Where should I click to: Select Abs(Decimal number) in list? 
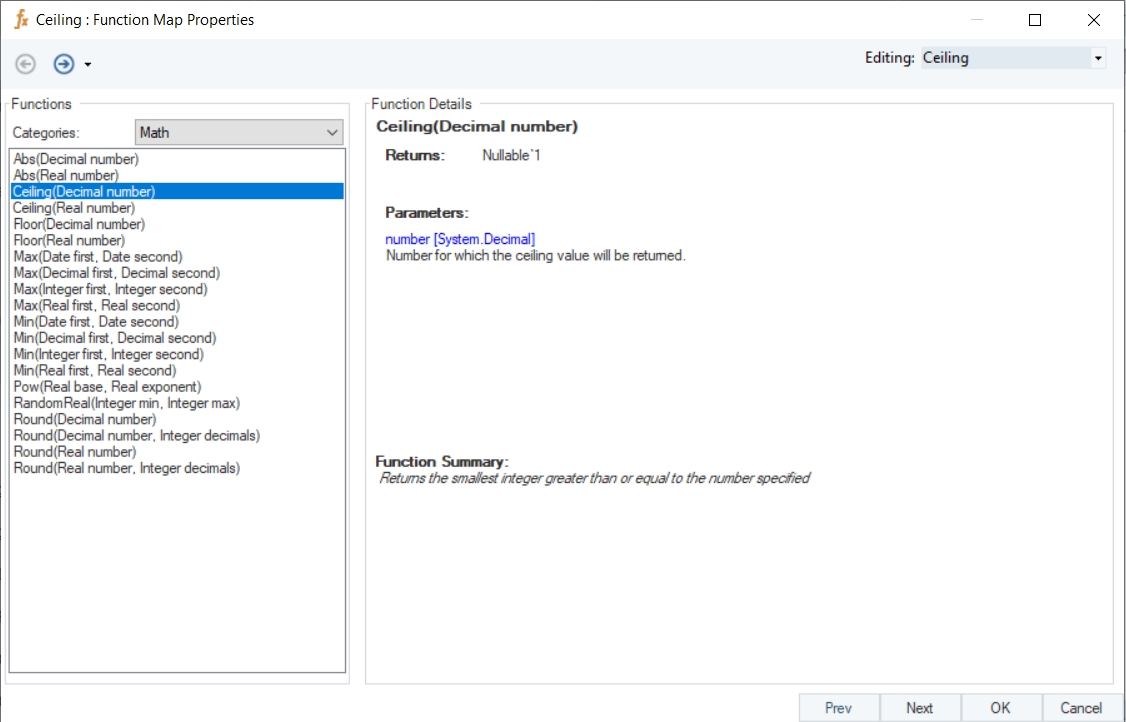click(76, 159)
